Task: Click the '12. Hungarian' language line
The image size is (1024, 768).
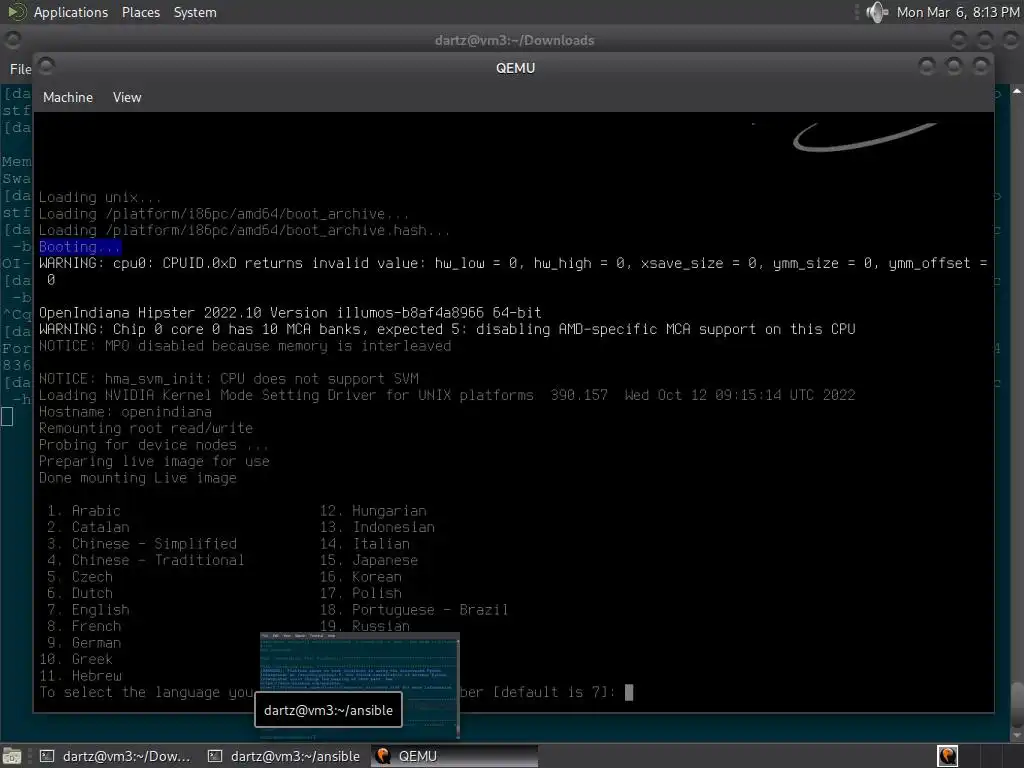Action: [372, 511]
